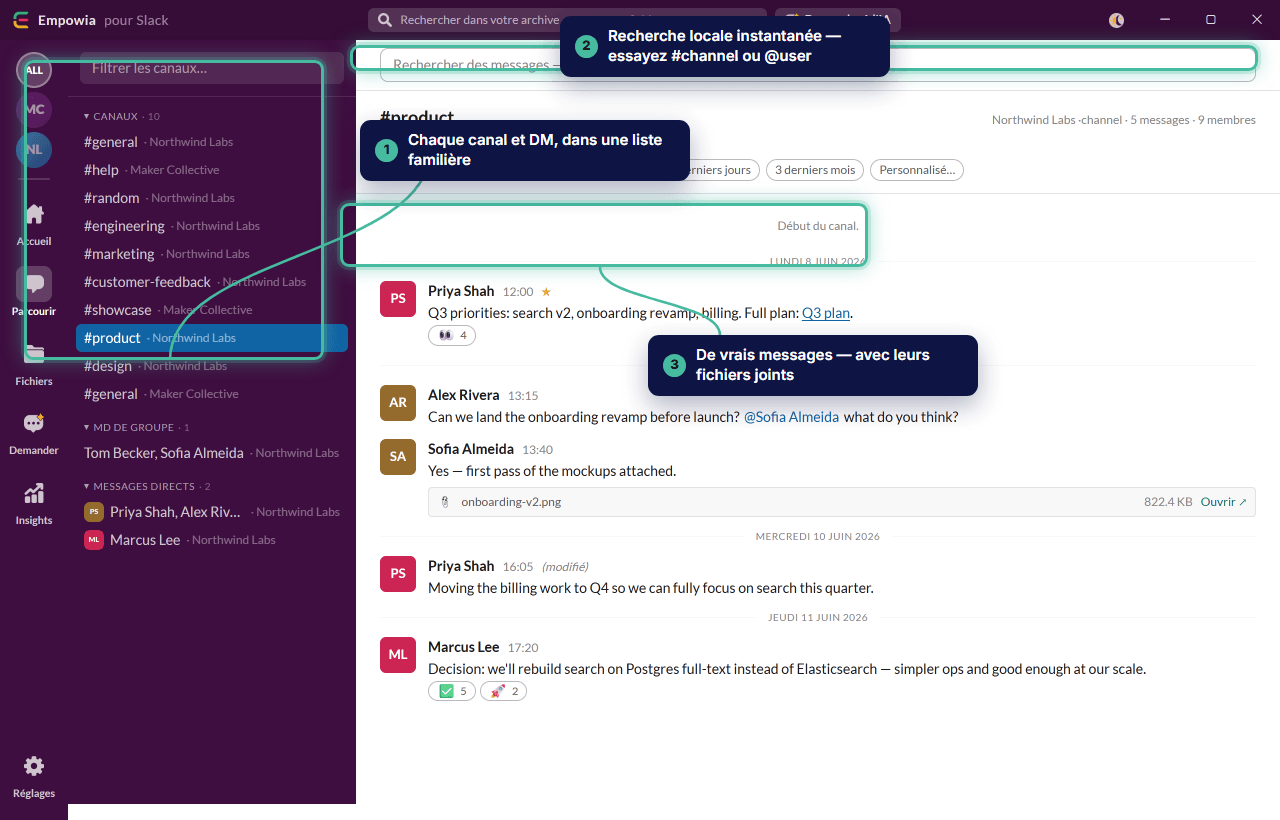Open the Accueil home icon
Screen dimensions: 1280x820
click(34, 214)
